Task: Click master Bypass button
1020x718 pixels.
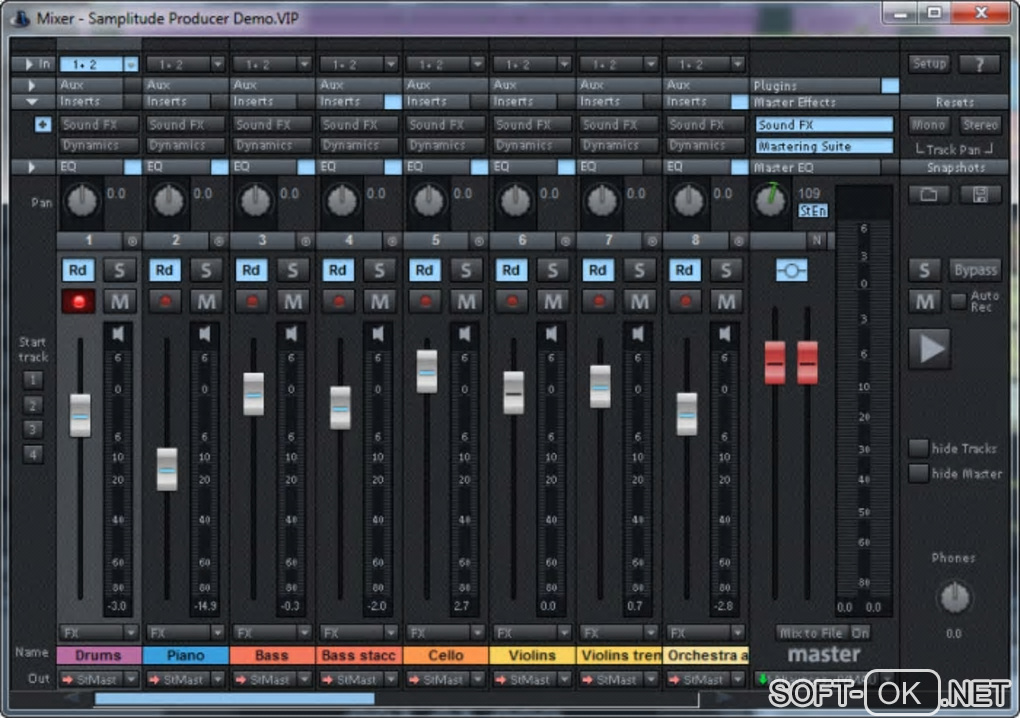Action: (x=974, y=270)
